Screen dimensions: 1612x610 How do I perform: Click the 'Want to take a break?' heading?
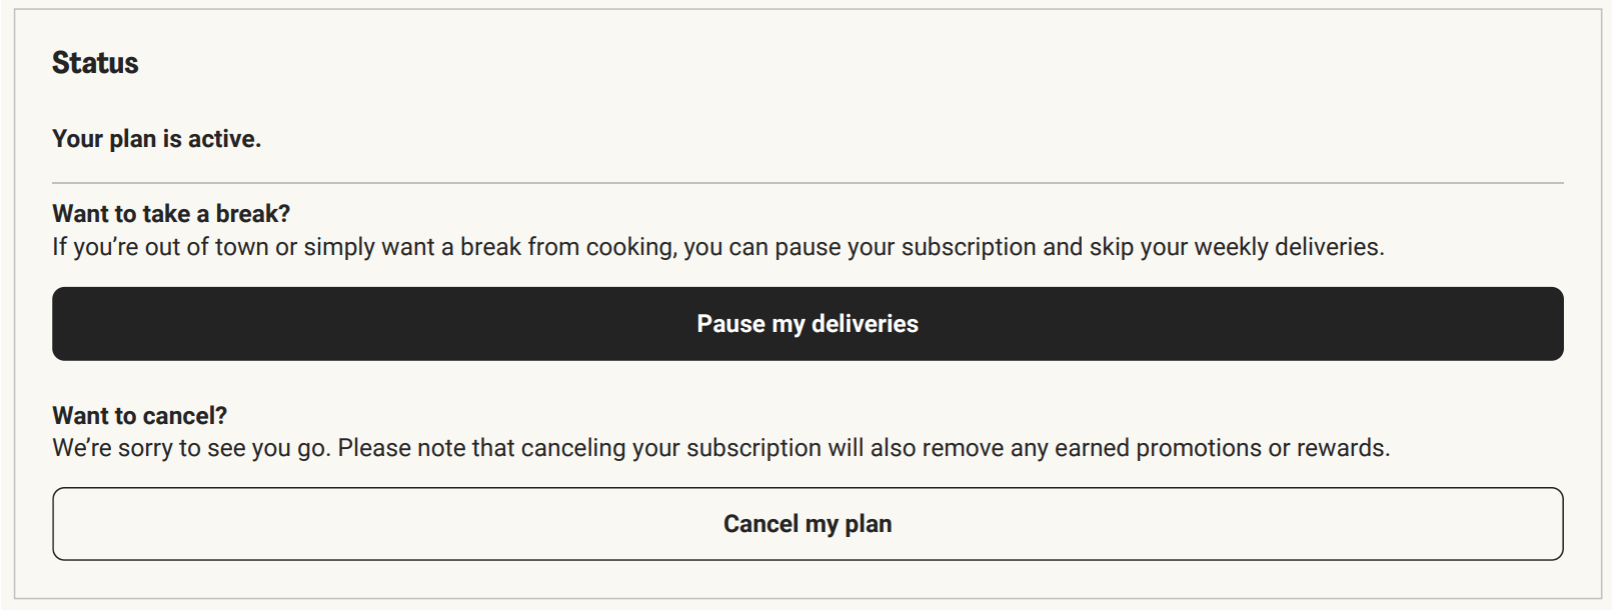(x=171, y=214)
